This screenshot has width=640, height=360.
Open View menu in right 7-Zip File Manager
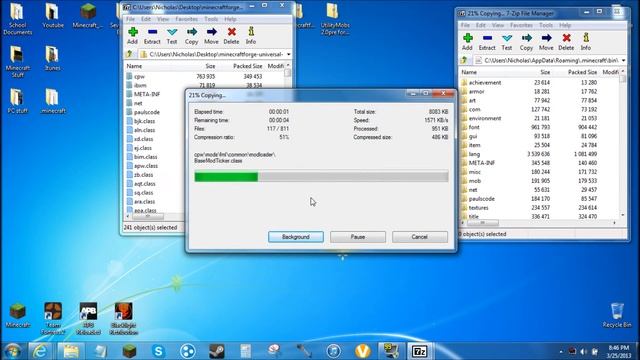tap(498, 25)
